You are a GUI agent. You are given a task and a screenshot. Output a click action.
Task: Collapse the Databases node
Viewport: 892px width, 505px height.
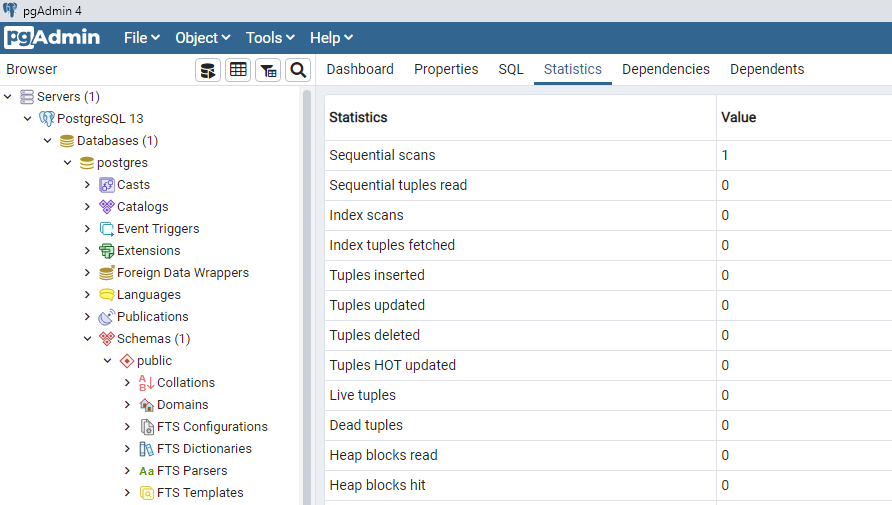pyautogui.click(x=48, y=141)
